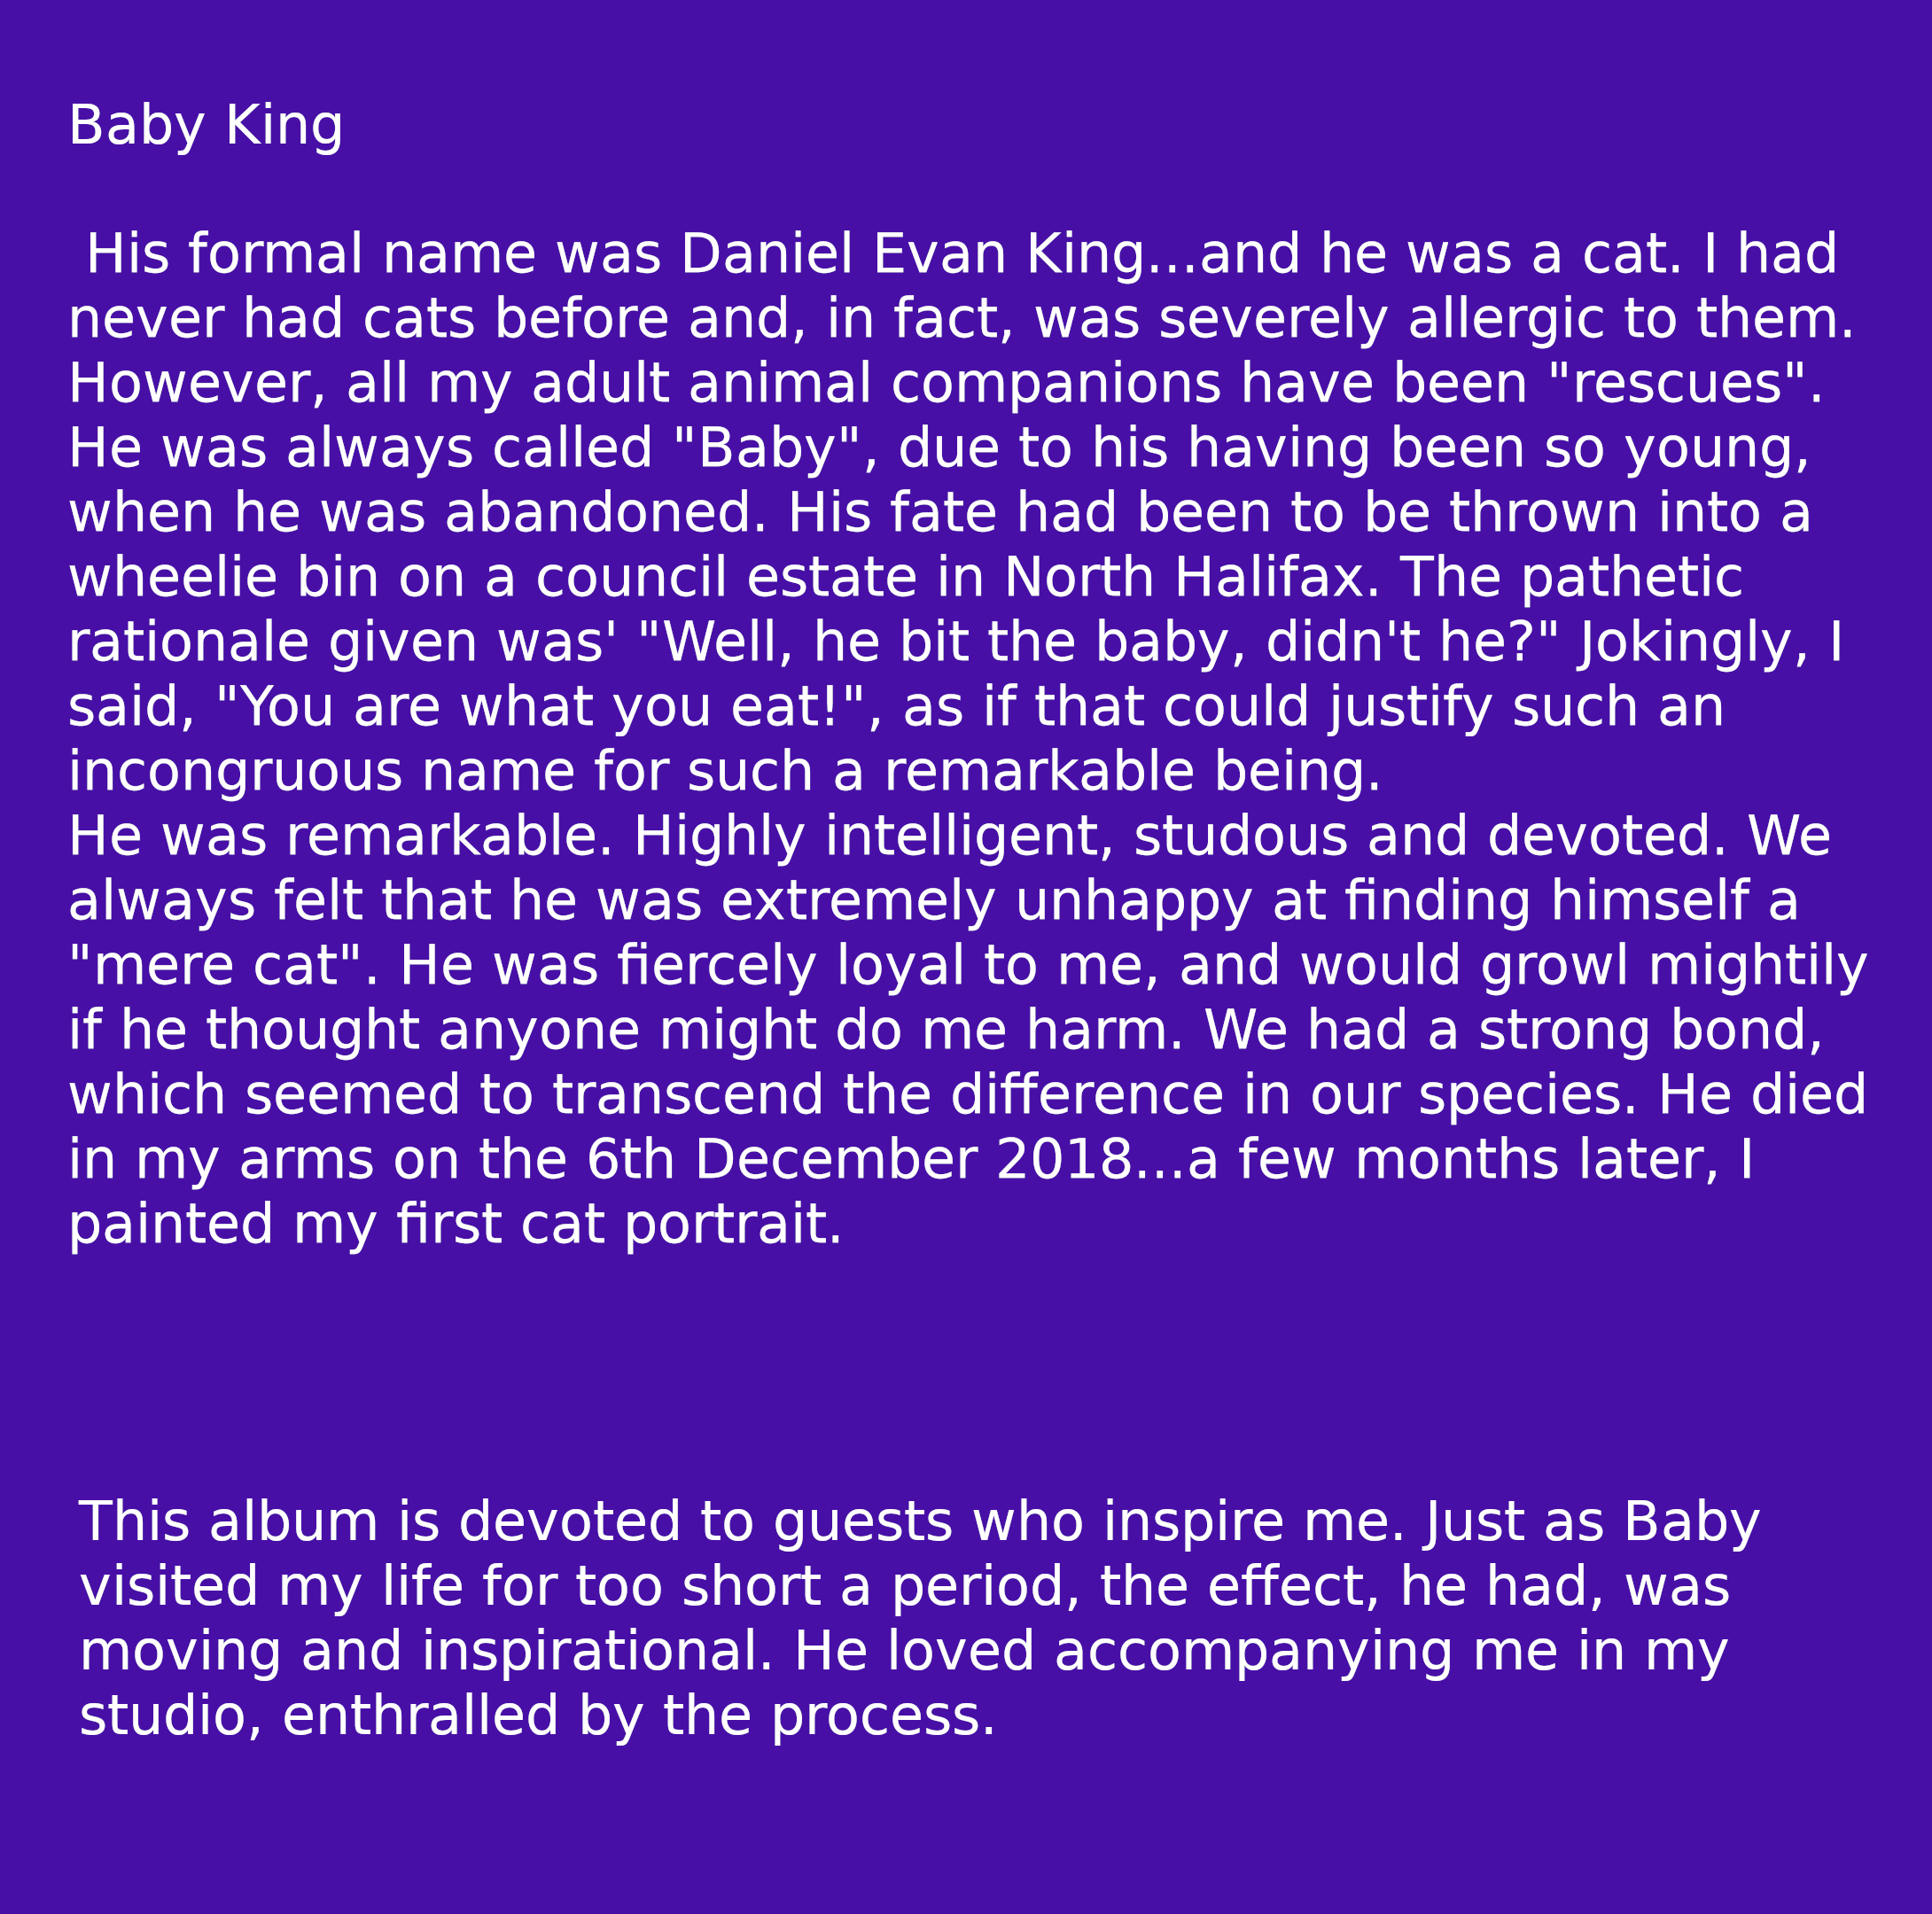
Task: Click the word "incongruous"
Action: (235, 773)
